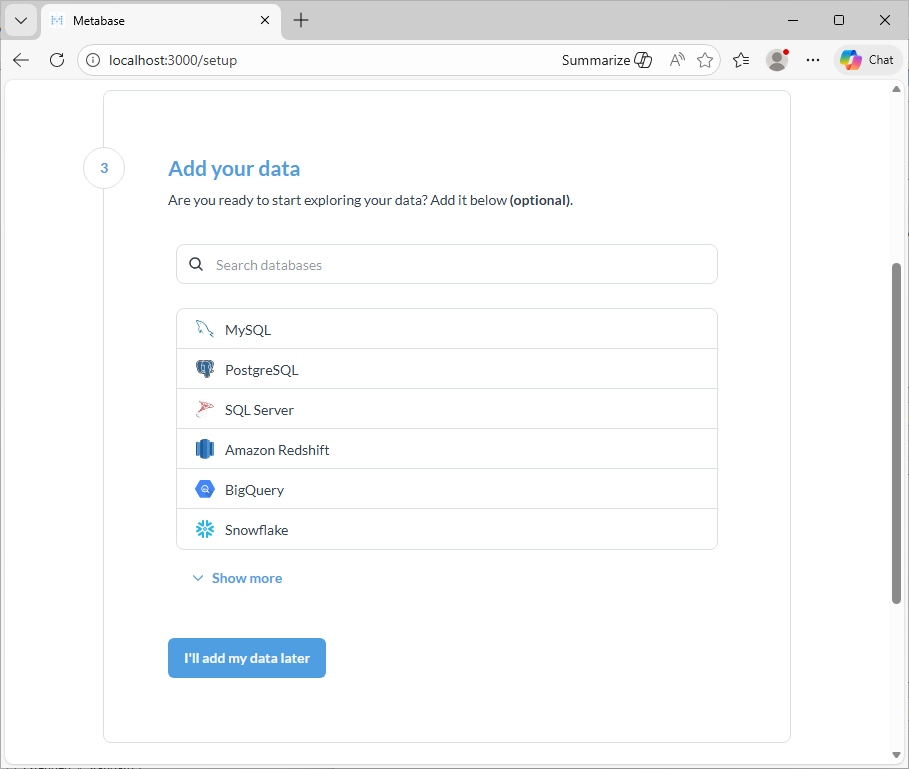The width and height of the screenshot is (909, 769).
Task: Focus the Search databases field
Action: (447, 264)
